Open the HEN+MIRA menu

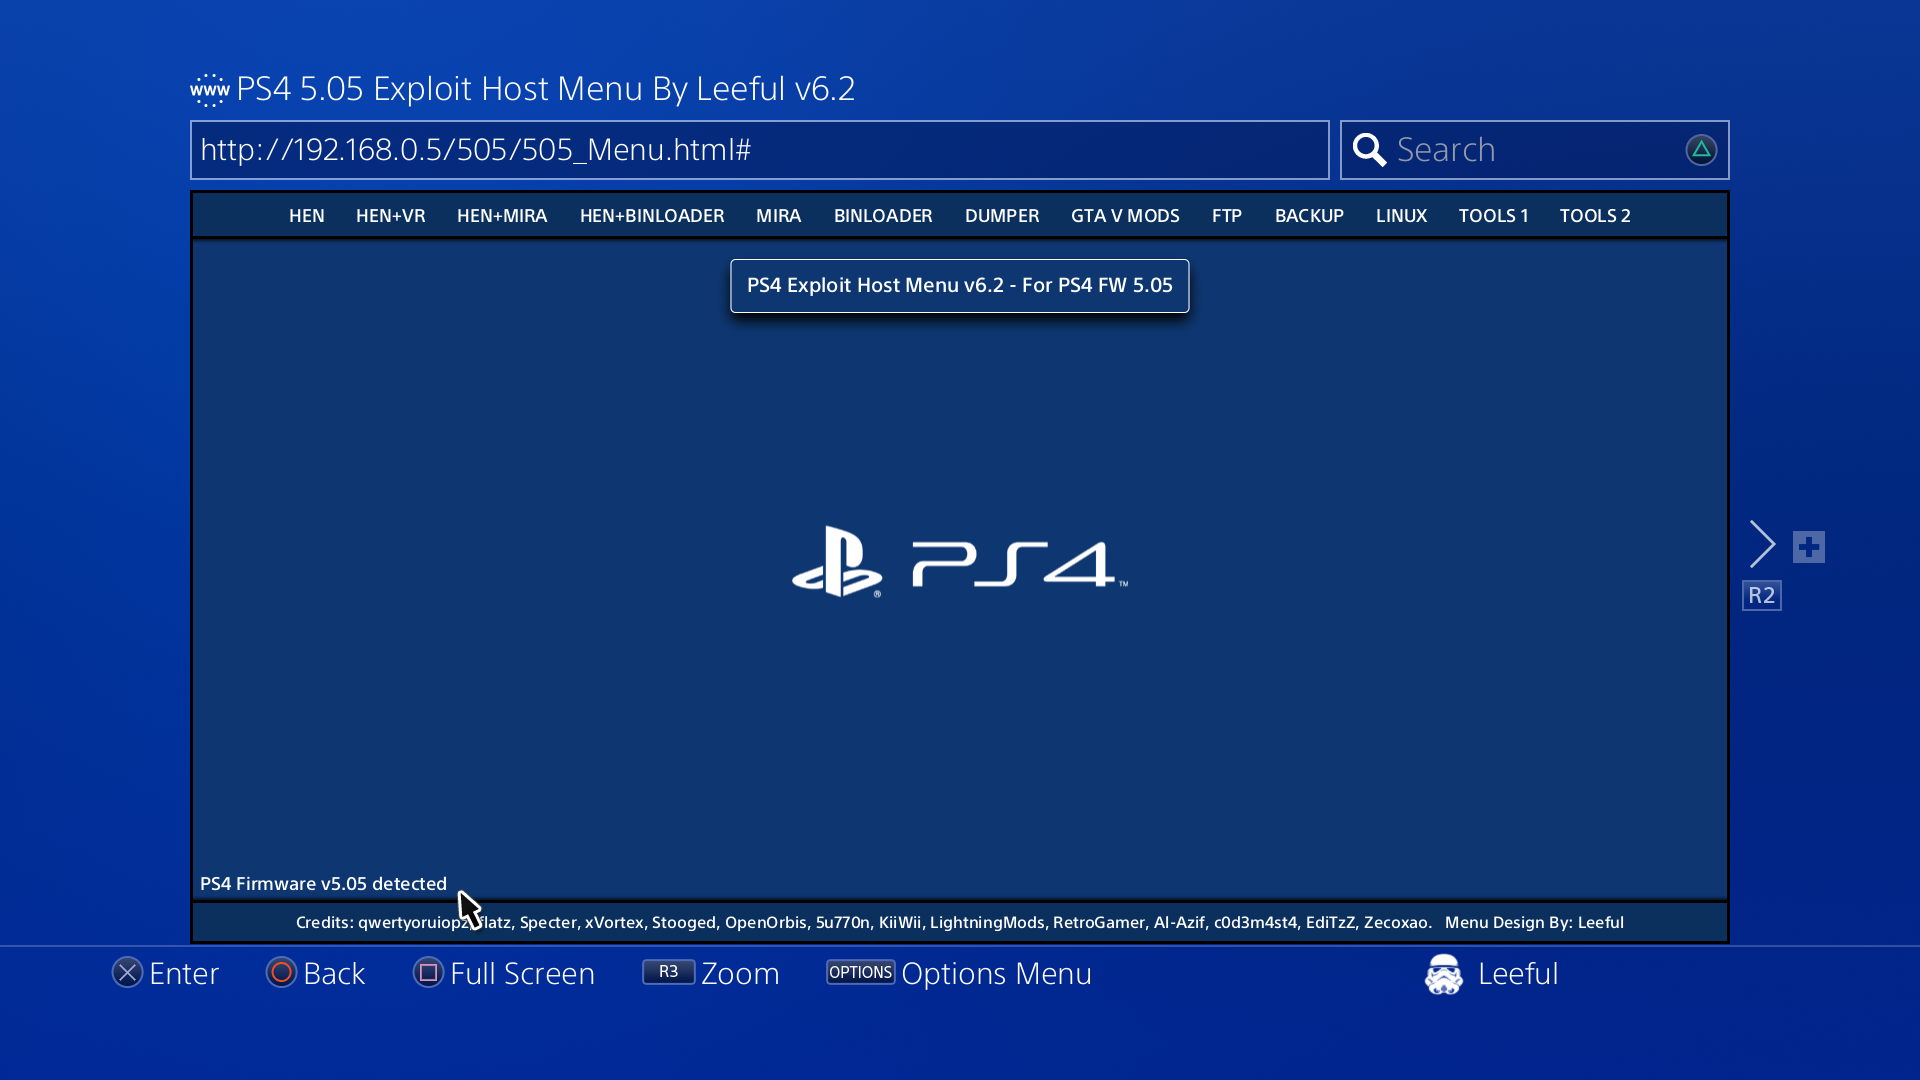click(502, 216)
